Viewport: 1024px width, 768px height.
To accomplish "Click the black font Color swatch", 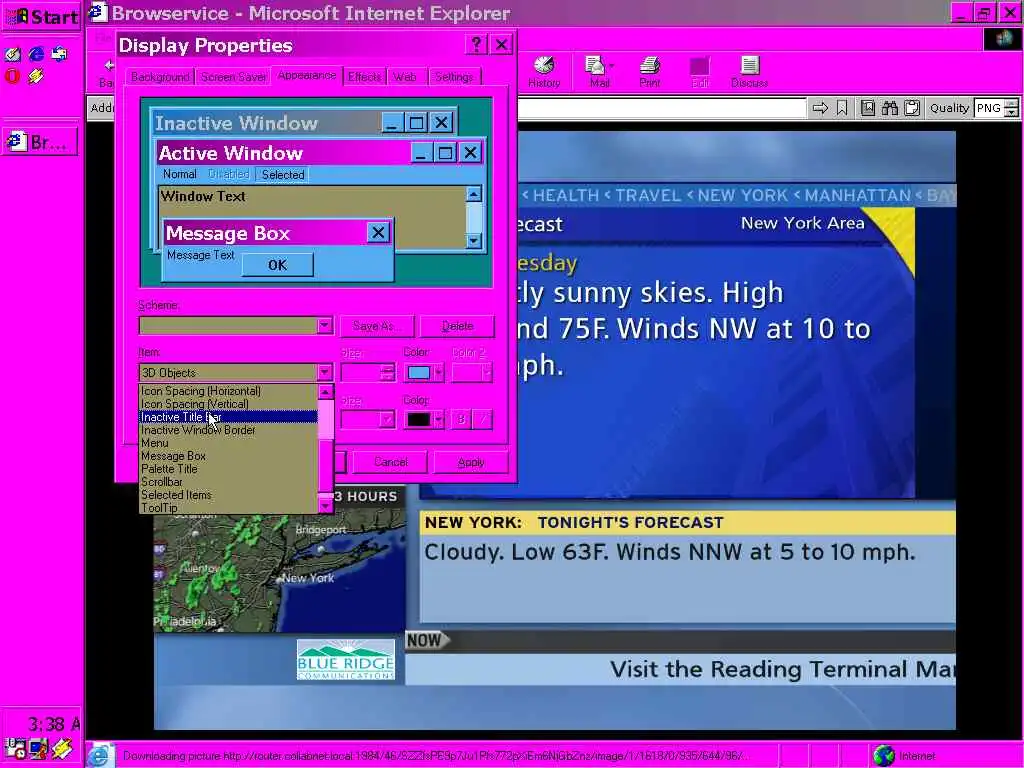I will click(419, 419).
